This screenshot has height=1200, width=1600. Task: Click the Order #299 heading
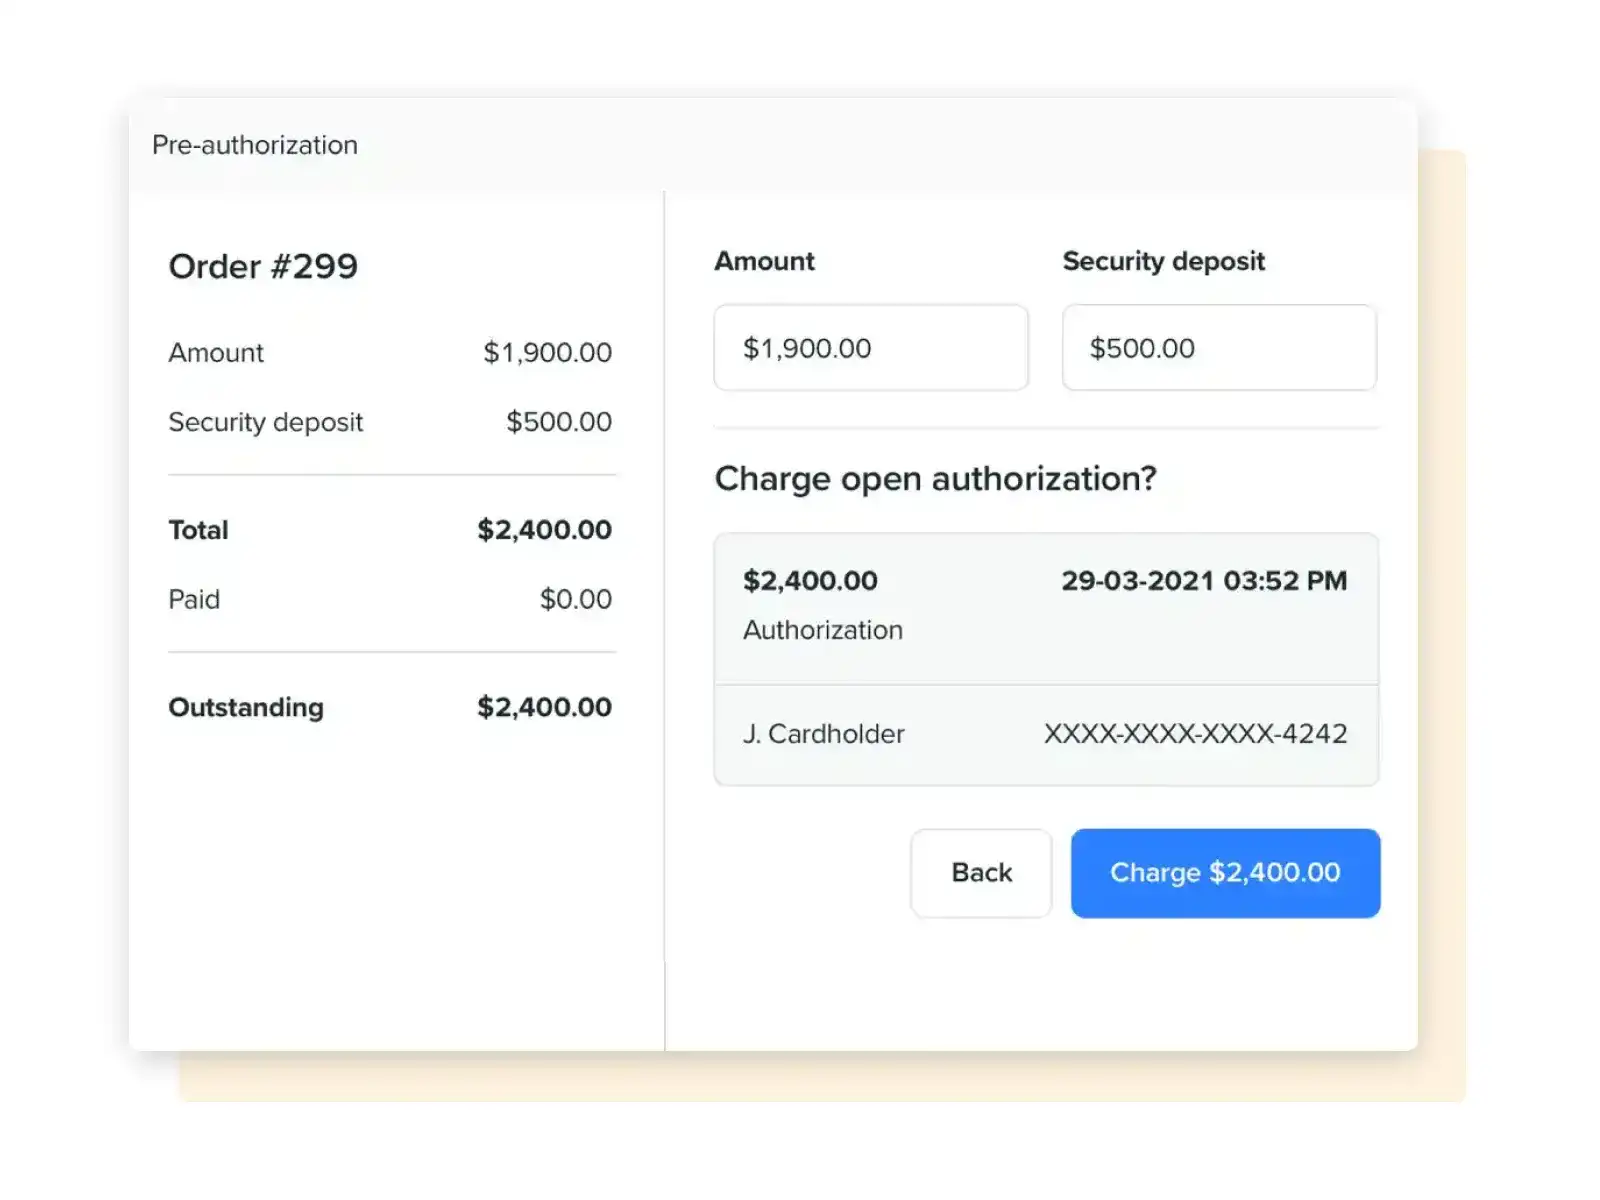pyautogui.click(x=263, y=266)
